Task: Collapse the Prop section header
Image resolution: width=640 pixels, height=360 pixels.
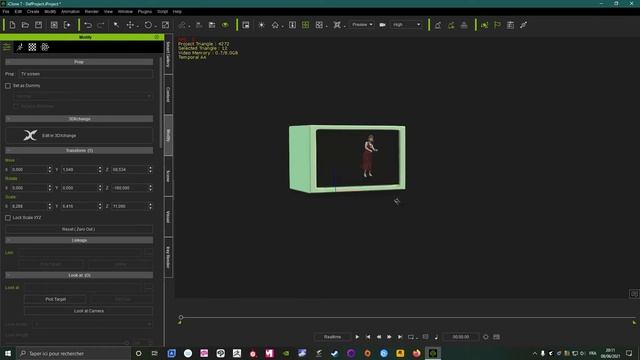Action: pyautogui.click(x=79, y=62)
